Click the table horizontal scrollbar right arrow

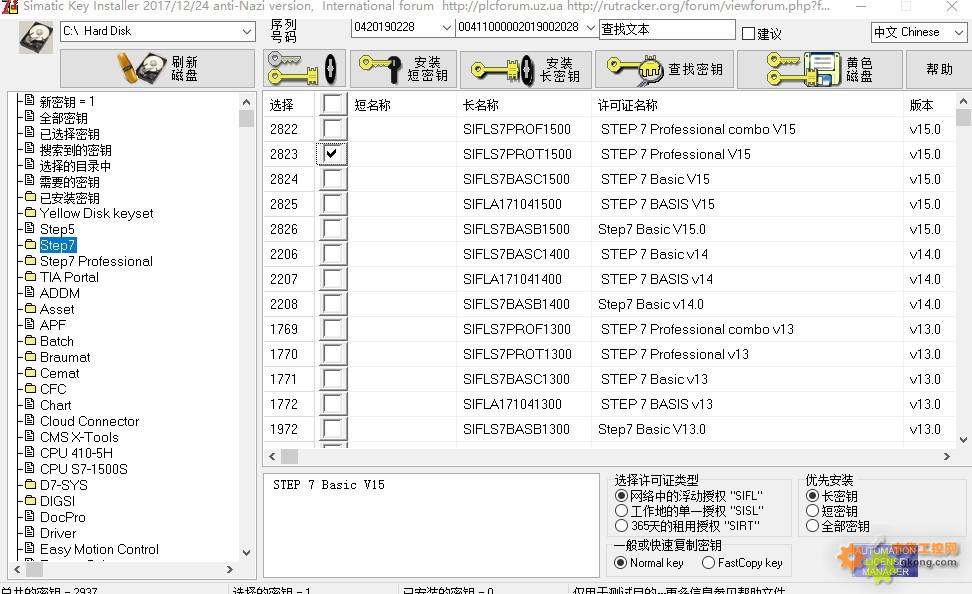click(947, 456)
